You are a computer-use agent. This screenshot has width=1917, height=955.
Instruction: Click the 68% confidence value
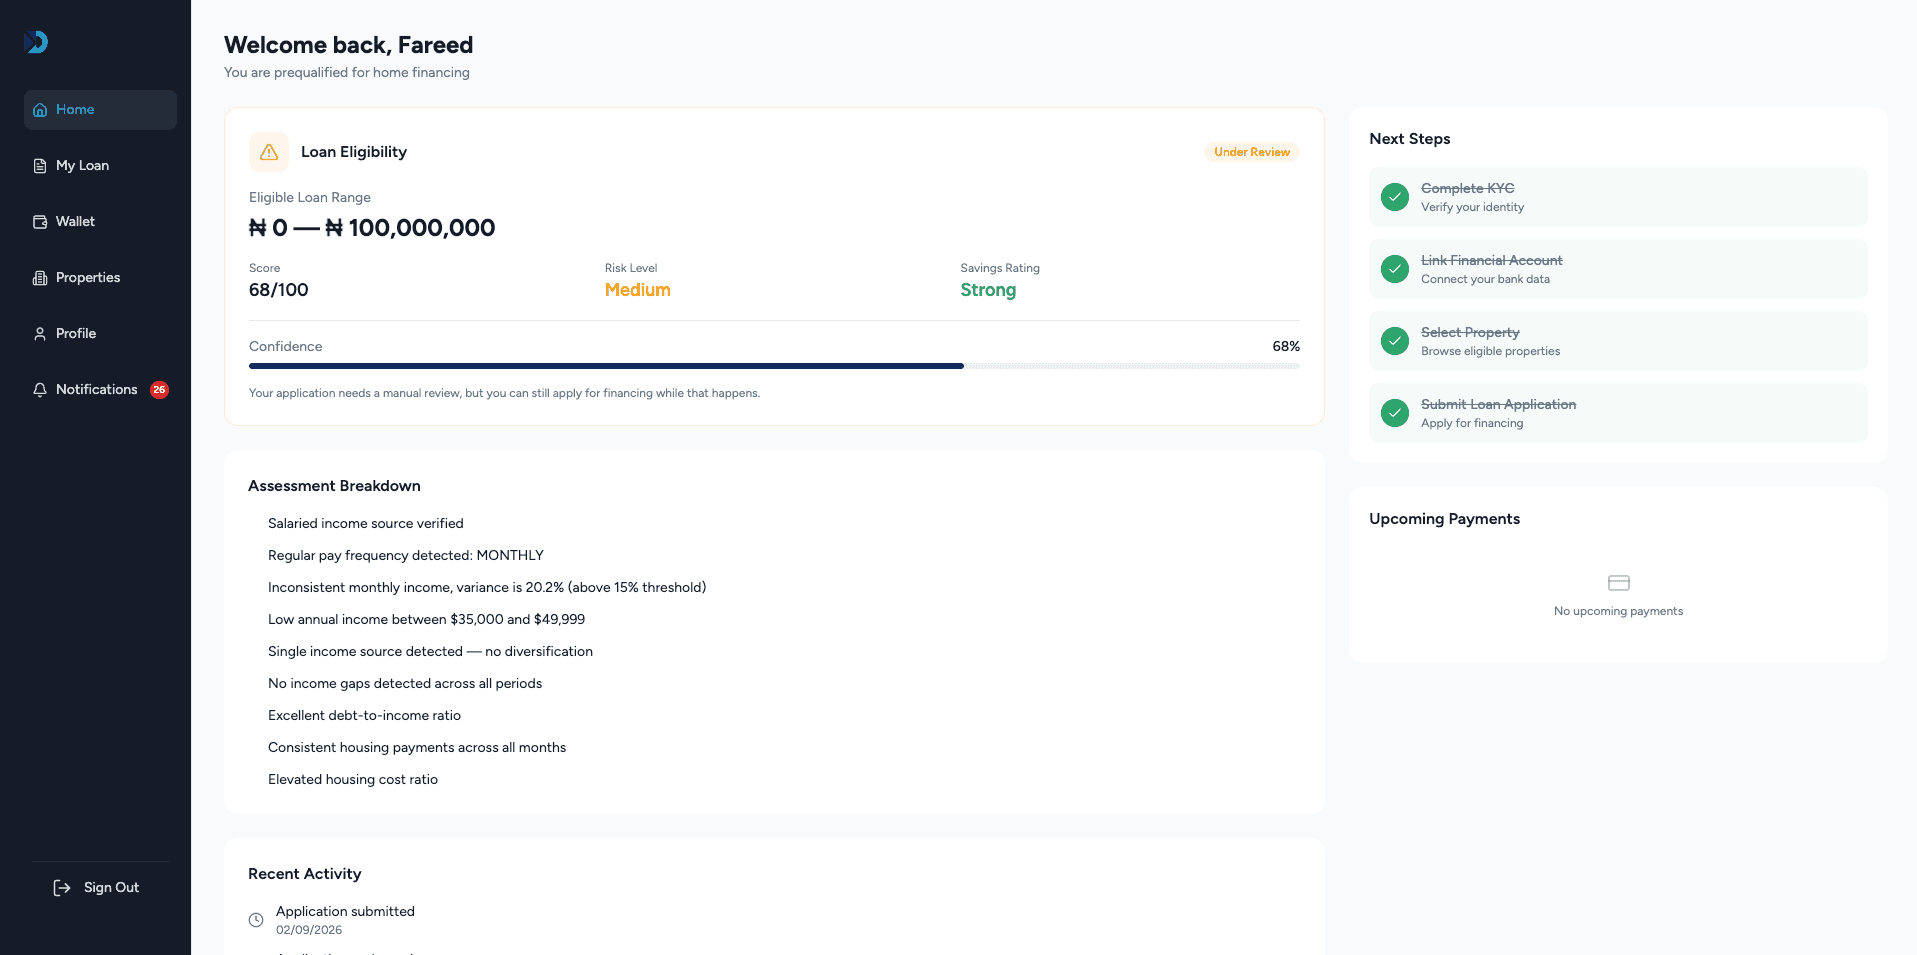pyautogui.click(x=1286, y=347)
